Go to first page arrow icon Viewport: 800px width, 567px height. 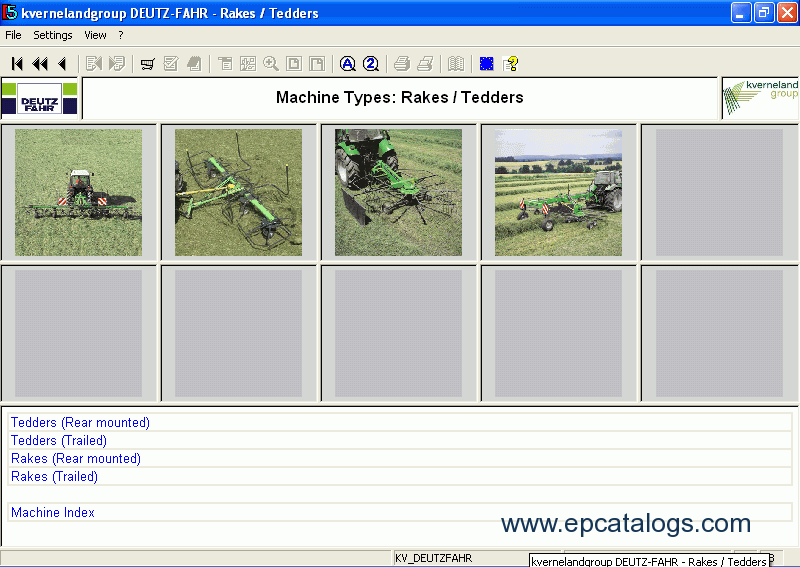(x=17, y=64)
